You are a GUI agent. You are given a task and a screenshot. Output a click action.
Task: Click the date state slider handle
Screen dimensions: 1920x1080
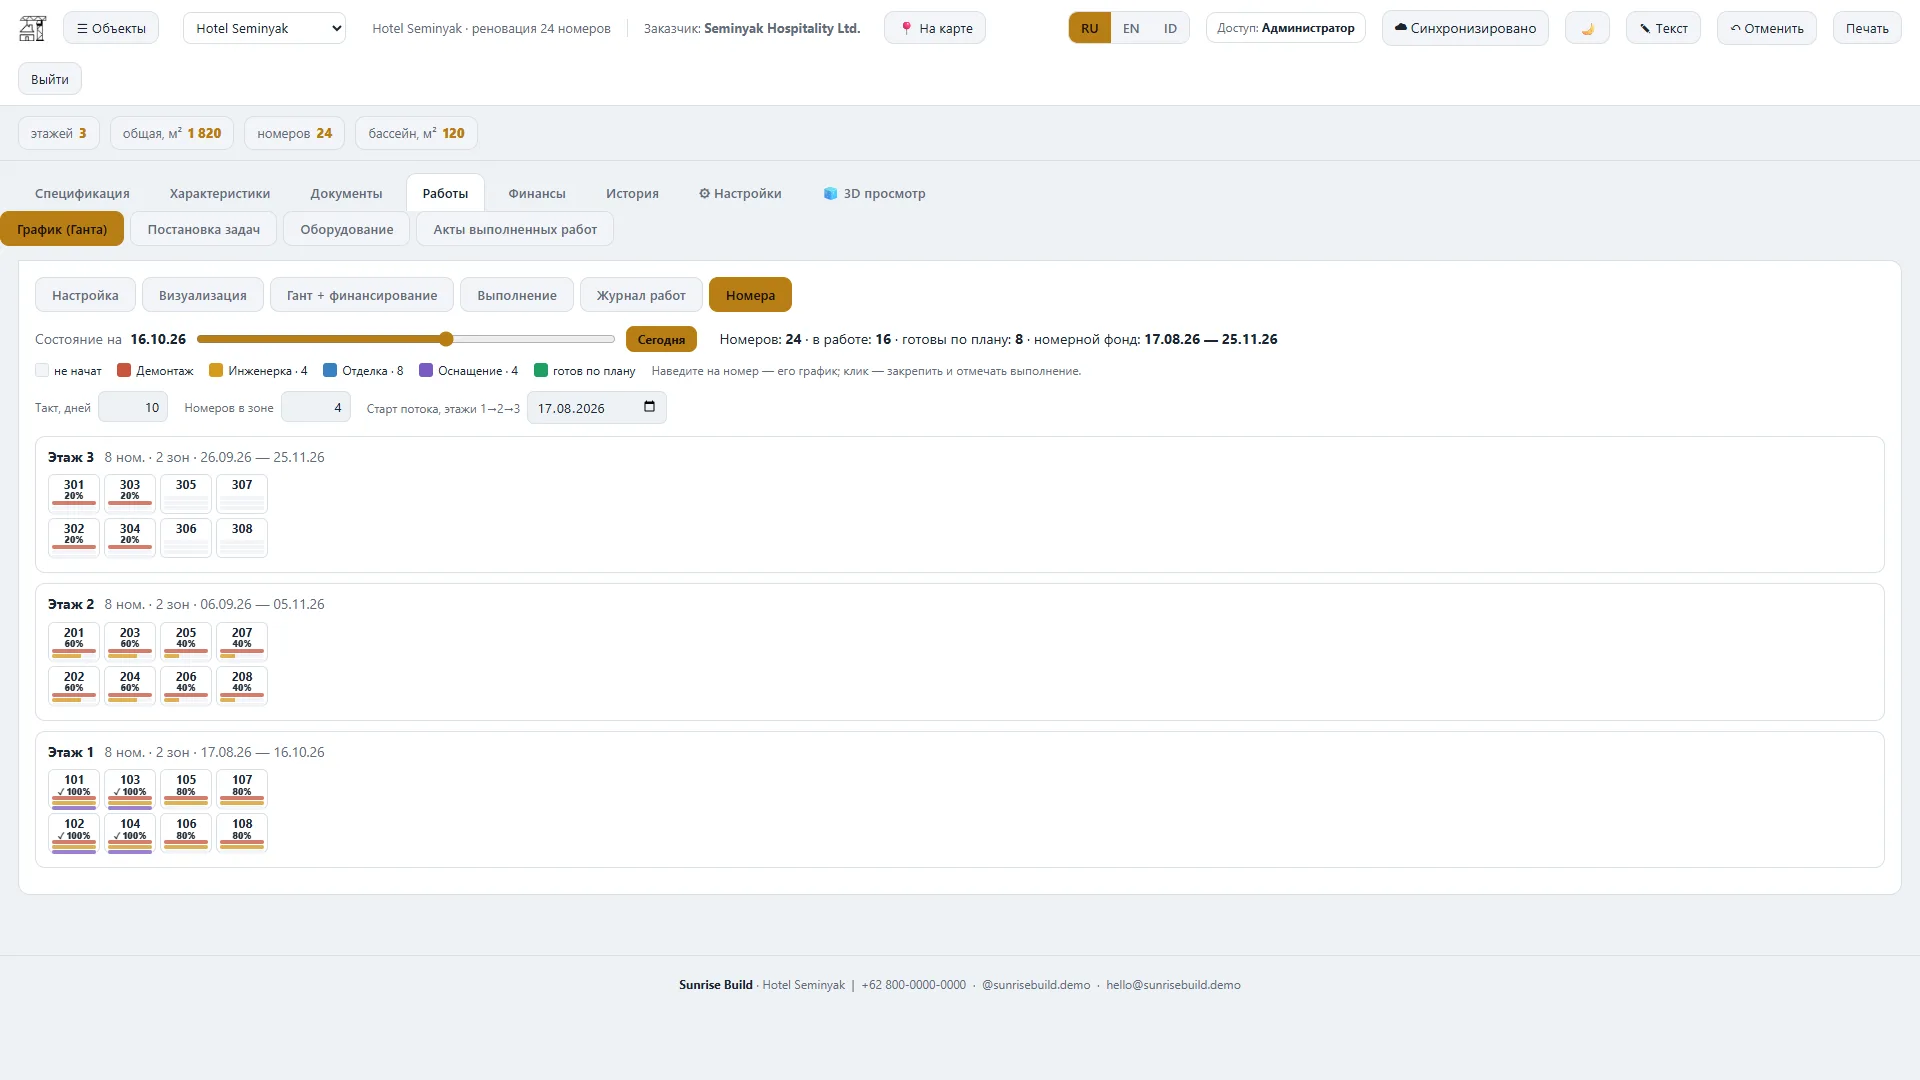(446, 339)
